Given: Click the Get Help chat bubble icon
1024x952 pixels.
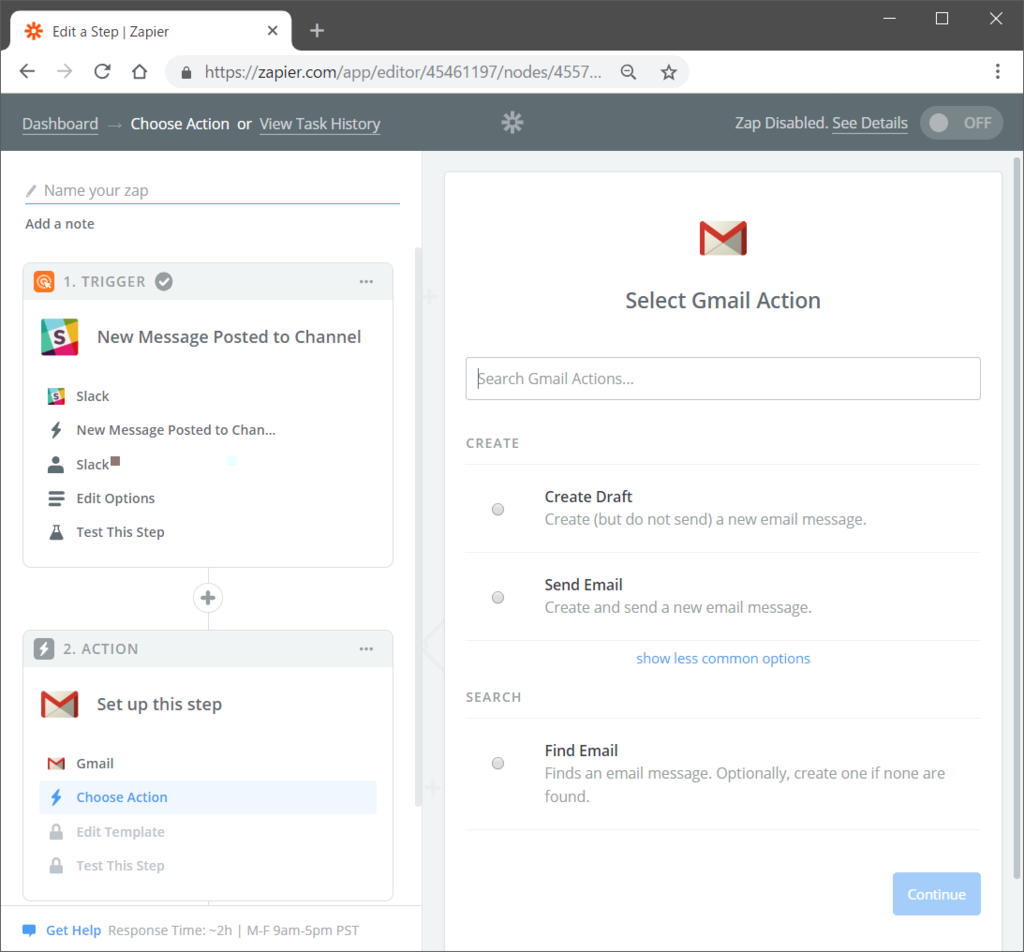Looking at the screenshot, I should 29,930.
